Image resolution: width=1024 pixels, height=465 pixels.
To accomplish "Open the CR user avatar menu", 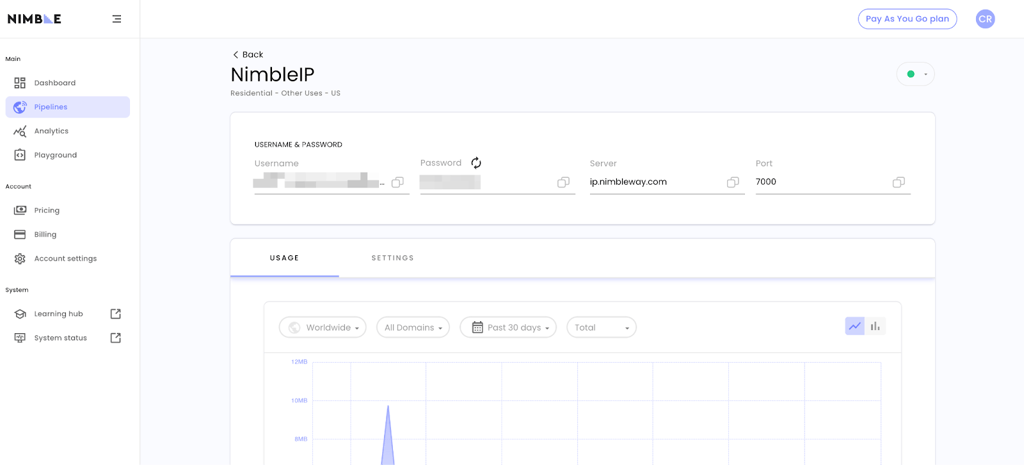I will [x=985, y=19].
